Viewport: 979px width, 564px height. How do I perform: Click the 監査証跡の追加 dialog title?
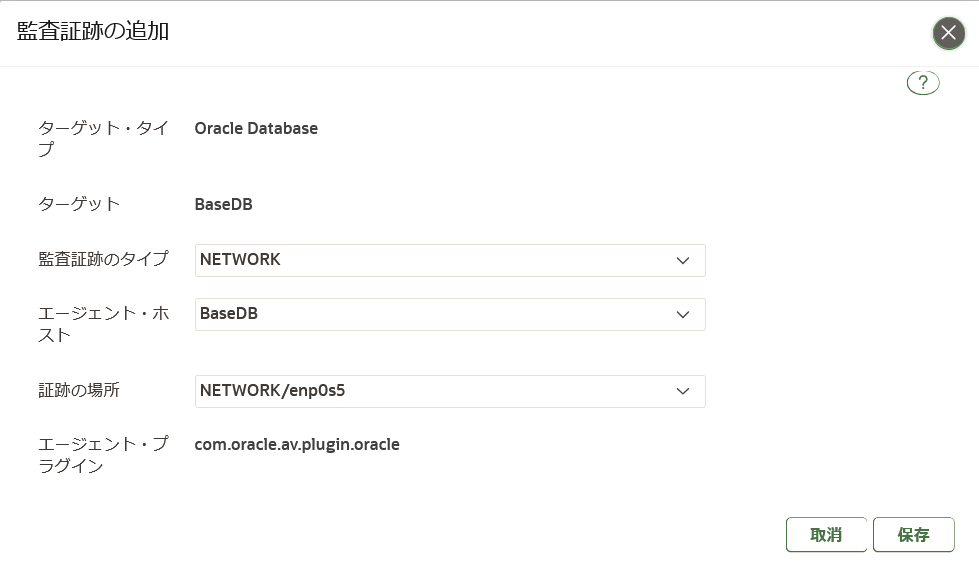(x=93, y=31)
